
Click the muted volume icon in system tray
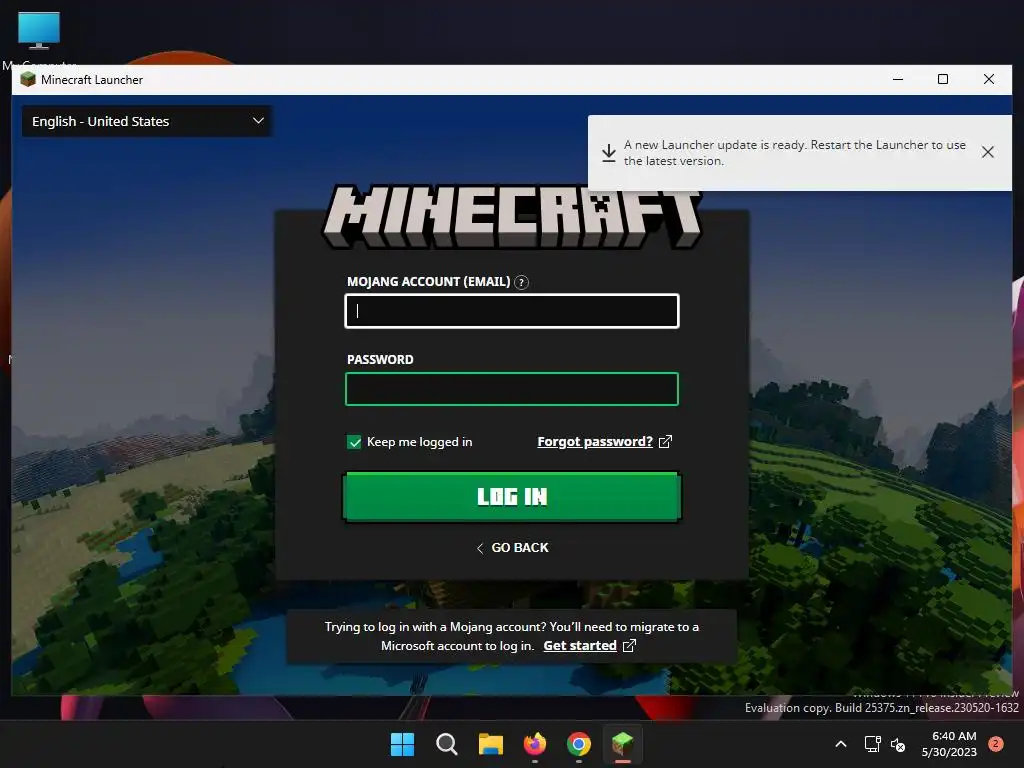[x=899, y=744]
